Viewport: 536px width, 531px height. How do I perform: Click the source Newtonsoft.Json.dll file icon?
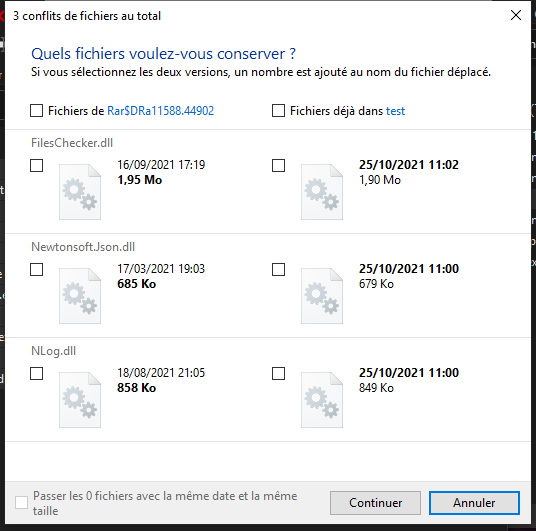(80, 296)
